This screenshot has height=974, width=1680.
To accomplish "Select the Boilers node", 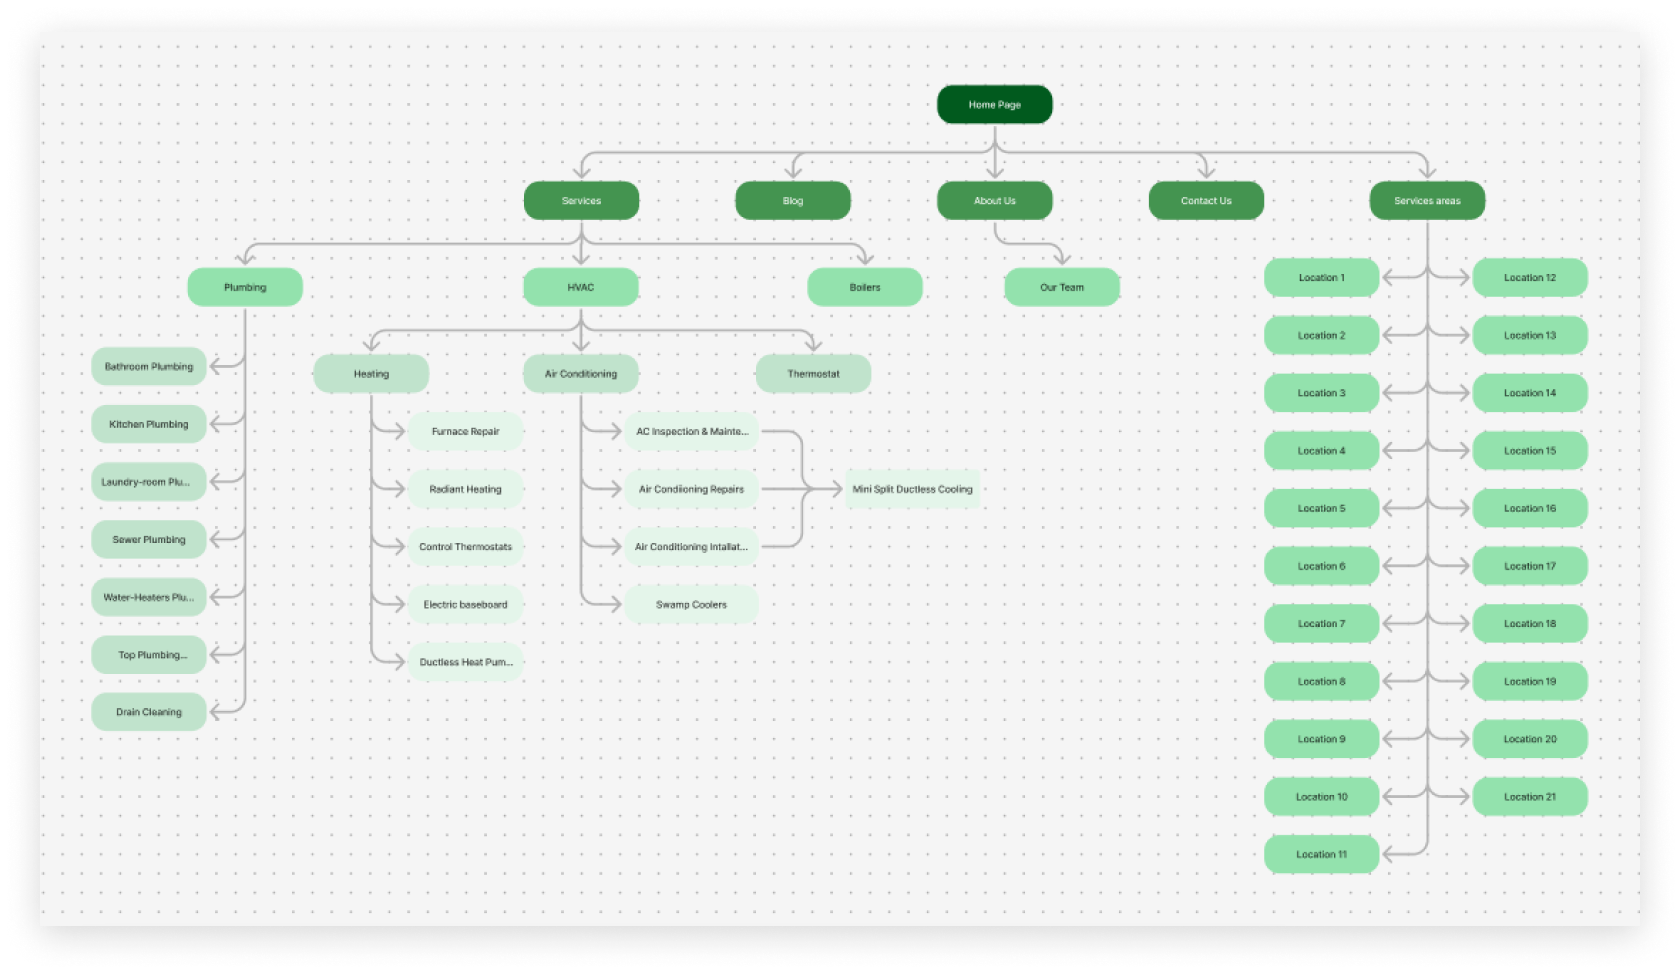I will point(864,287).
